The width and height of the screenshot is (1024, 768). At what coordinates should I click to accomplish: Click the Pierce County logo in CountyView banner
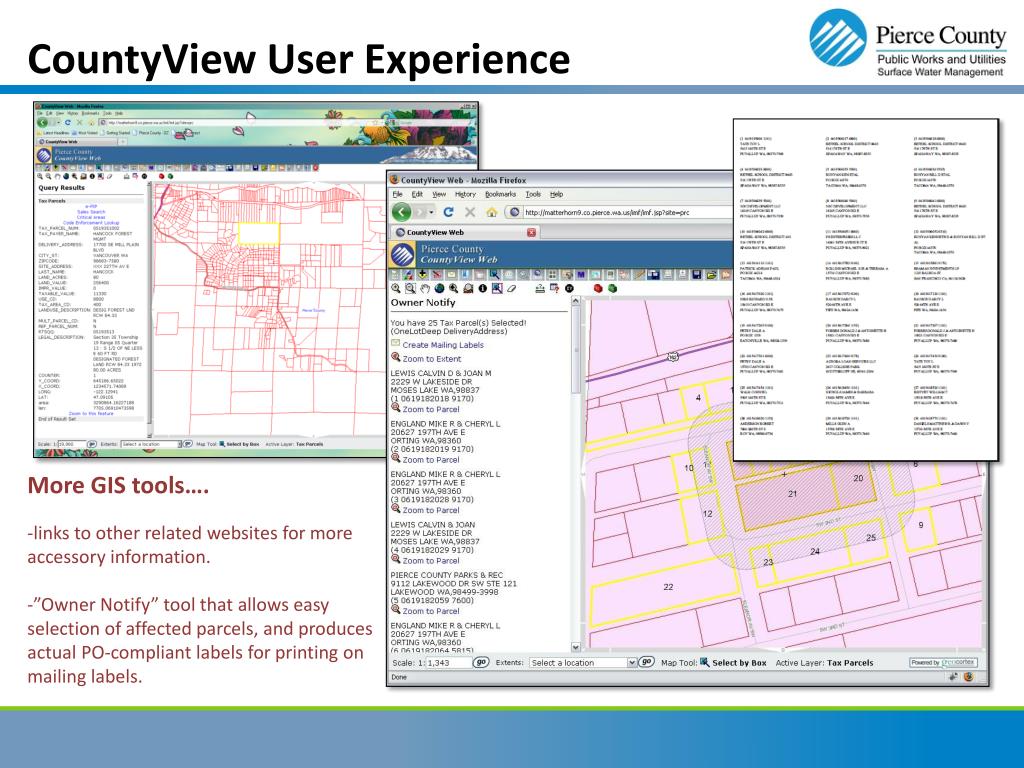tap(402, 254)
